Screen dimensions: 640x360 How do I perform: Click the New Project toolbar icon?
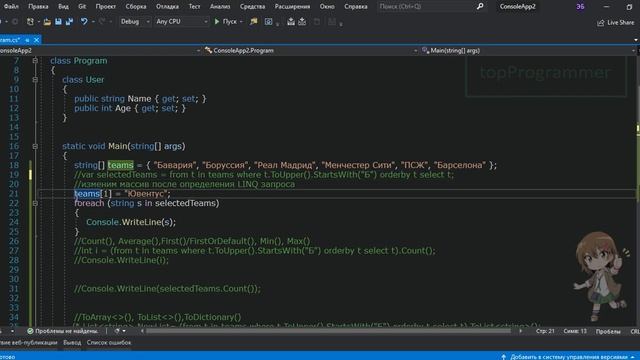pyautogui.click(x=30, y=22)
